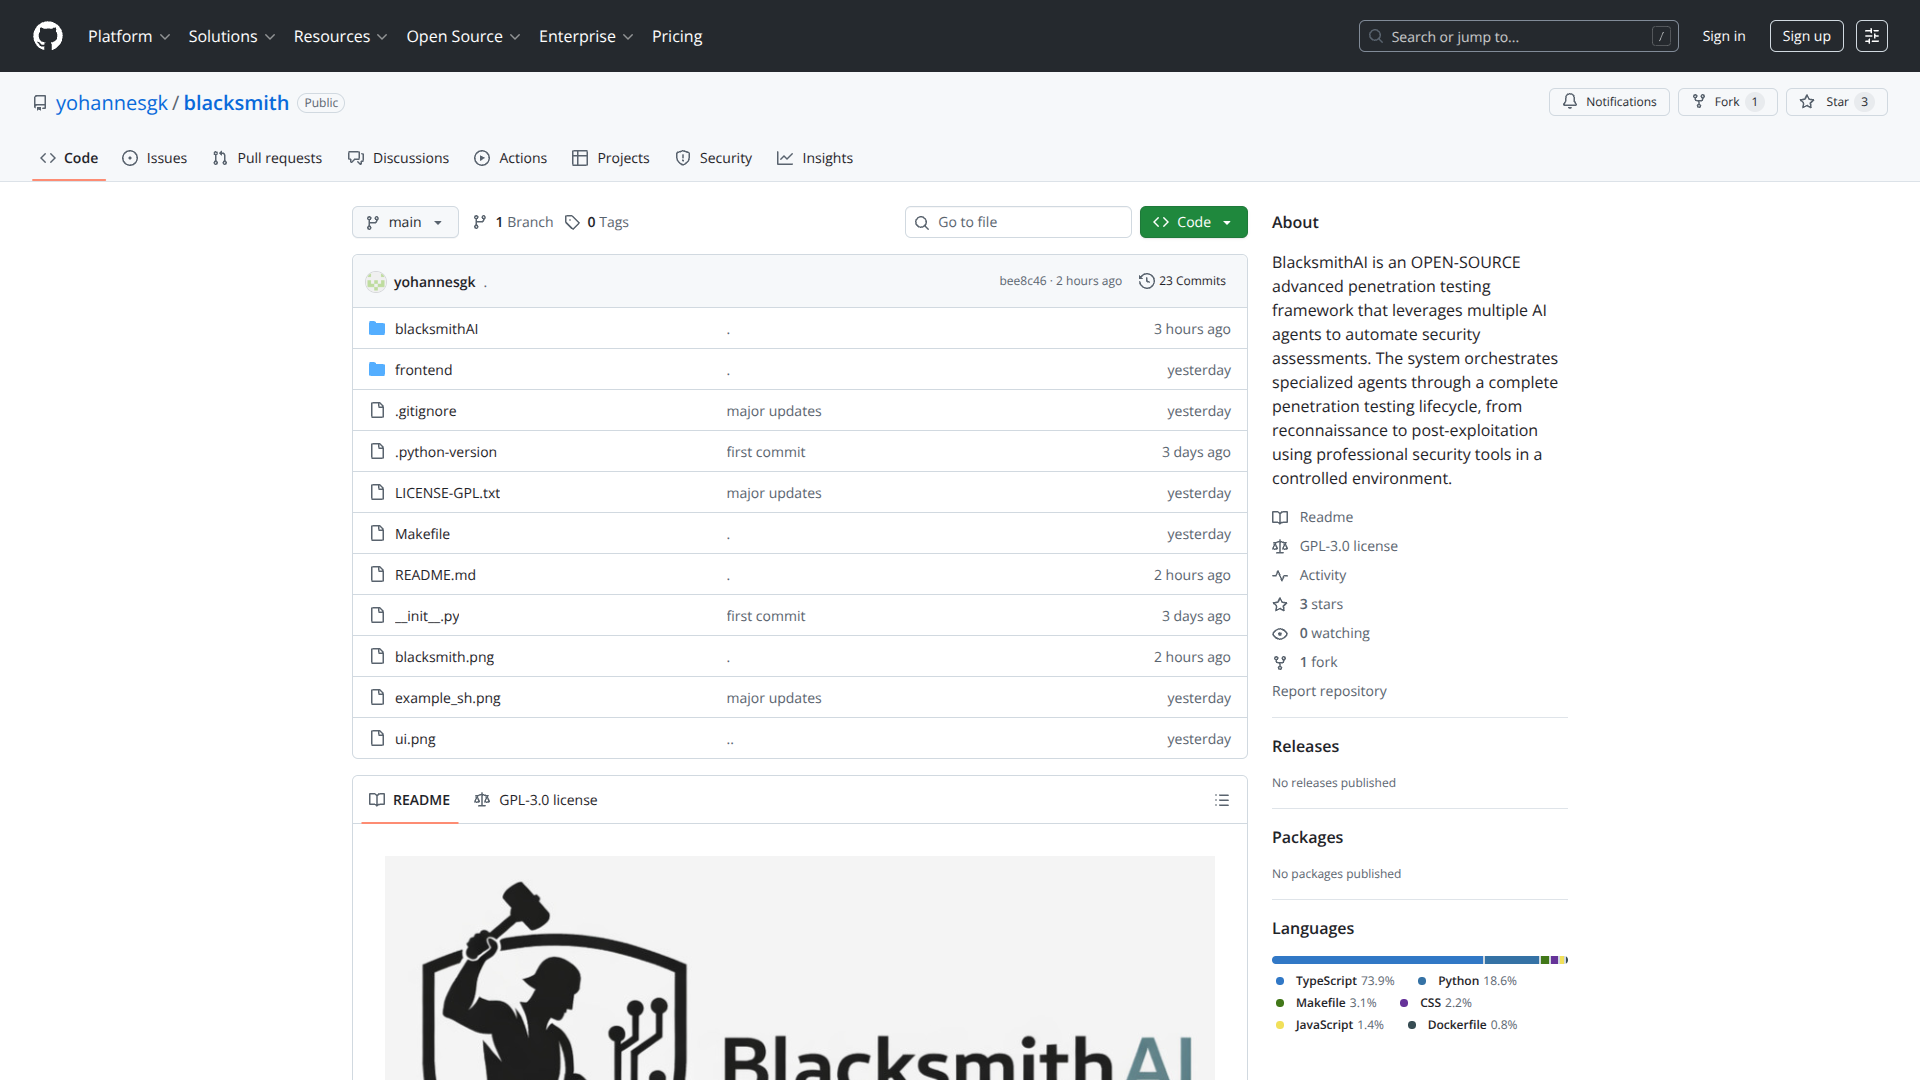Click the blacksmithAI folder icon
The width and height of the screenshot is (1920, 1080).
click(x=377, y=329)
